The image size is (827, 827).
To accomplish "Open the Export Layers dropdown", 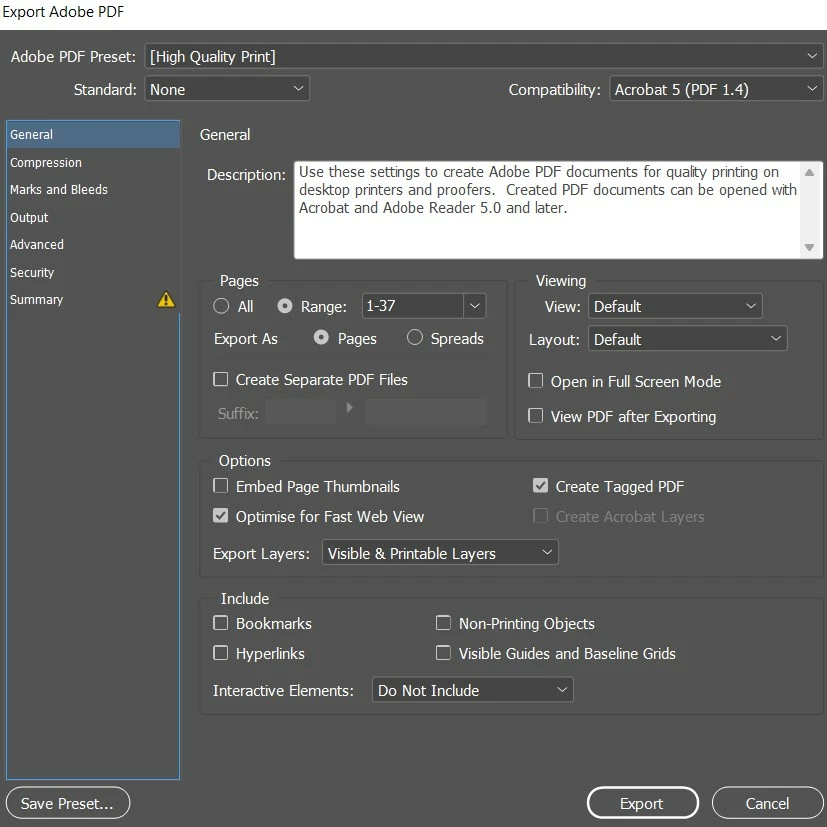I will point(440,552).
